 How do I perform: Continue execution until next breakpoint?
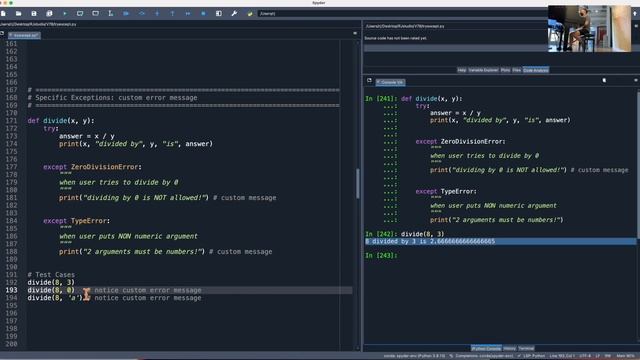coord(188,13)
